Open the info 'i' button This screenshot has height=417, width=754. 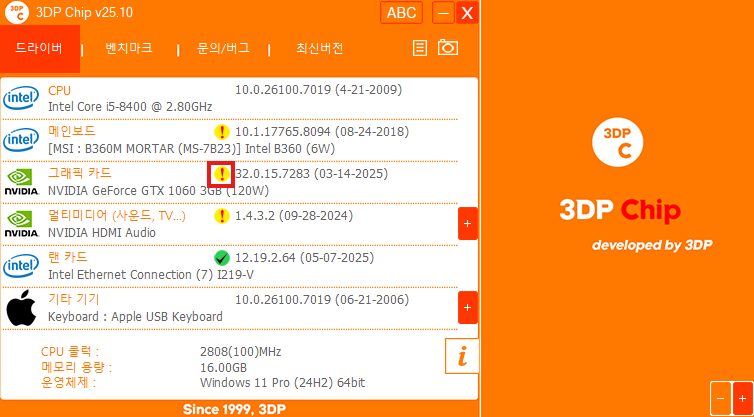click(462, 356)
